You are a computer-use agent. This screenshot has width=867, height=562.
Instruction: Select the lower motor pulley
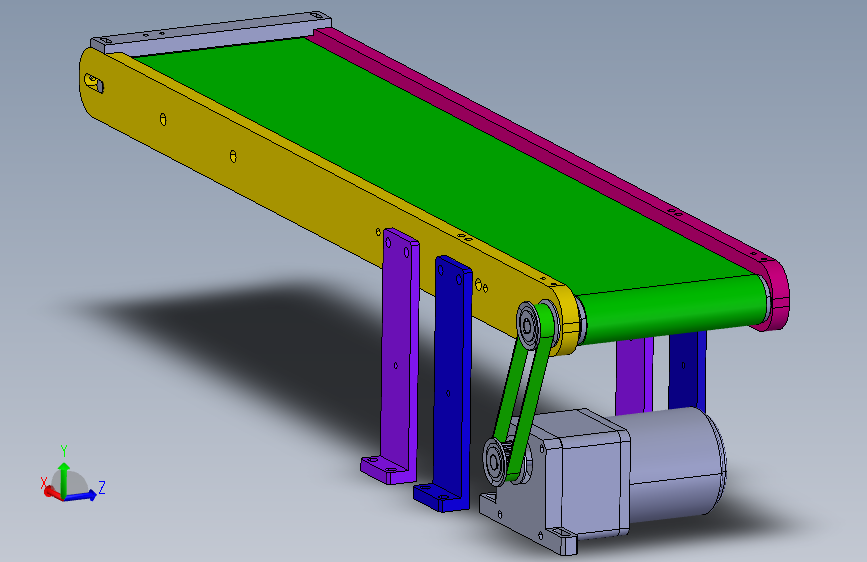pos(495,461)
